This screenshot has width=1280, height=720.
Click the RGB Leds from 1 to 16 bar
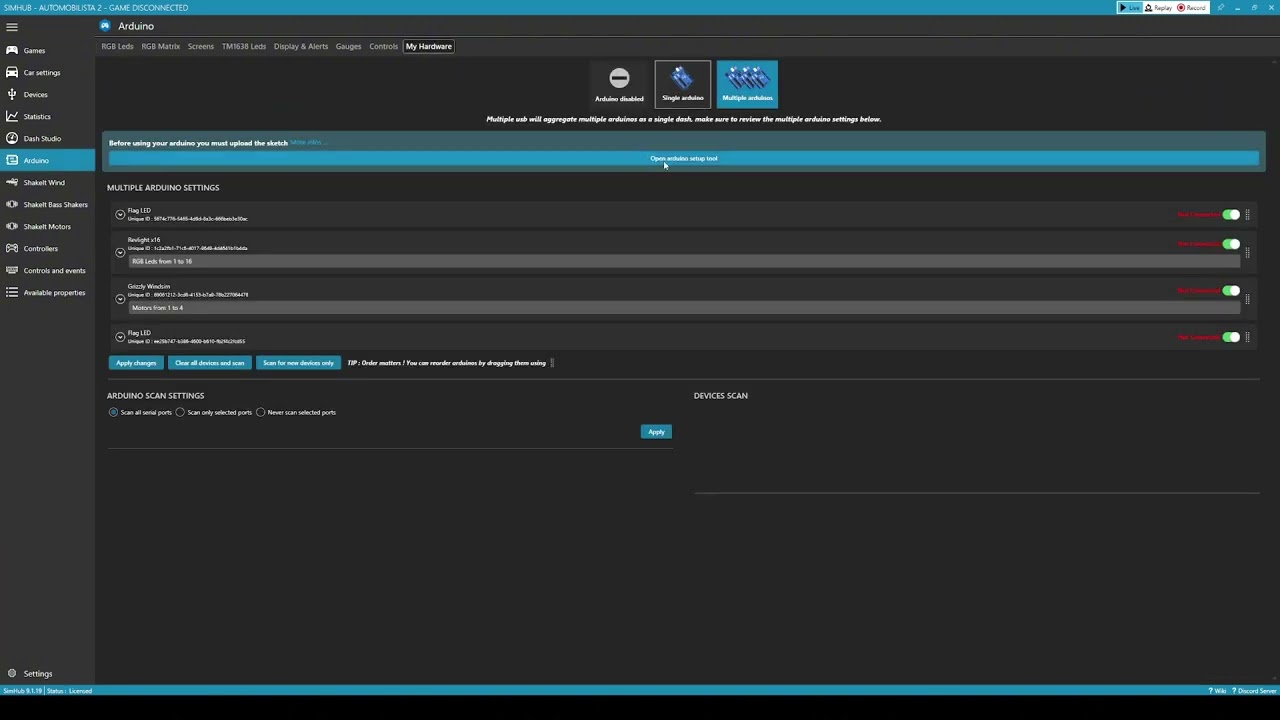click(683, 261)
